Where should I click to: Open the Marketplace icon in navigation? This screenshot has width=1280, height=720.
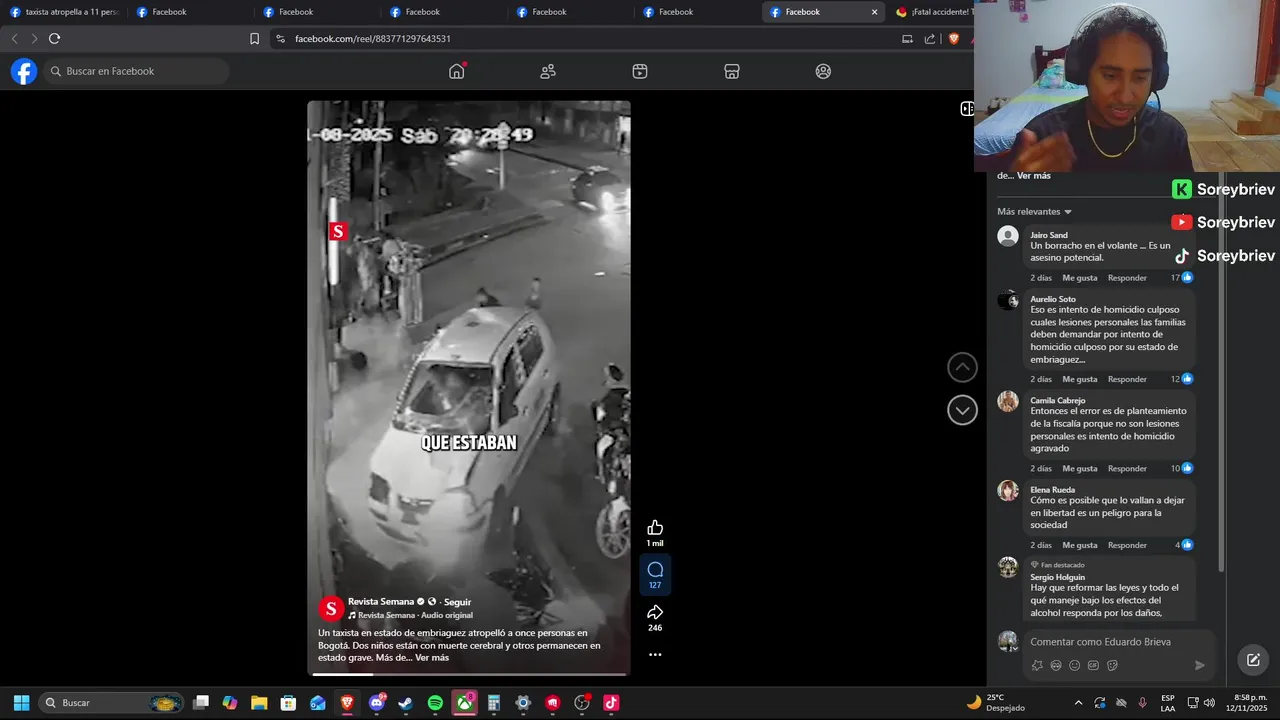pyautogui.click(x=732, y=71)
